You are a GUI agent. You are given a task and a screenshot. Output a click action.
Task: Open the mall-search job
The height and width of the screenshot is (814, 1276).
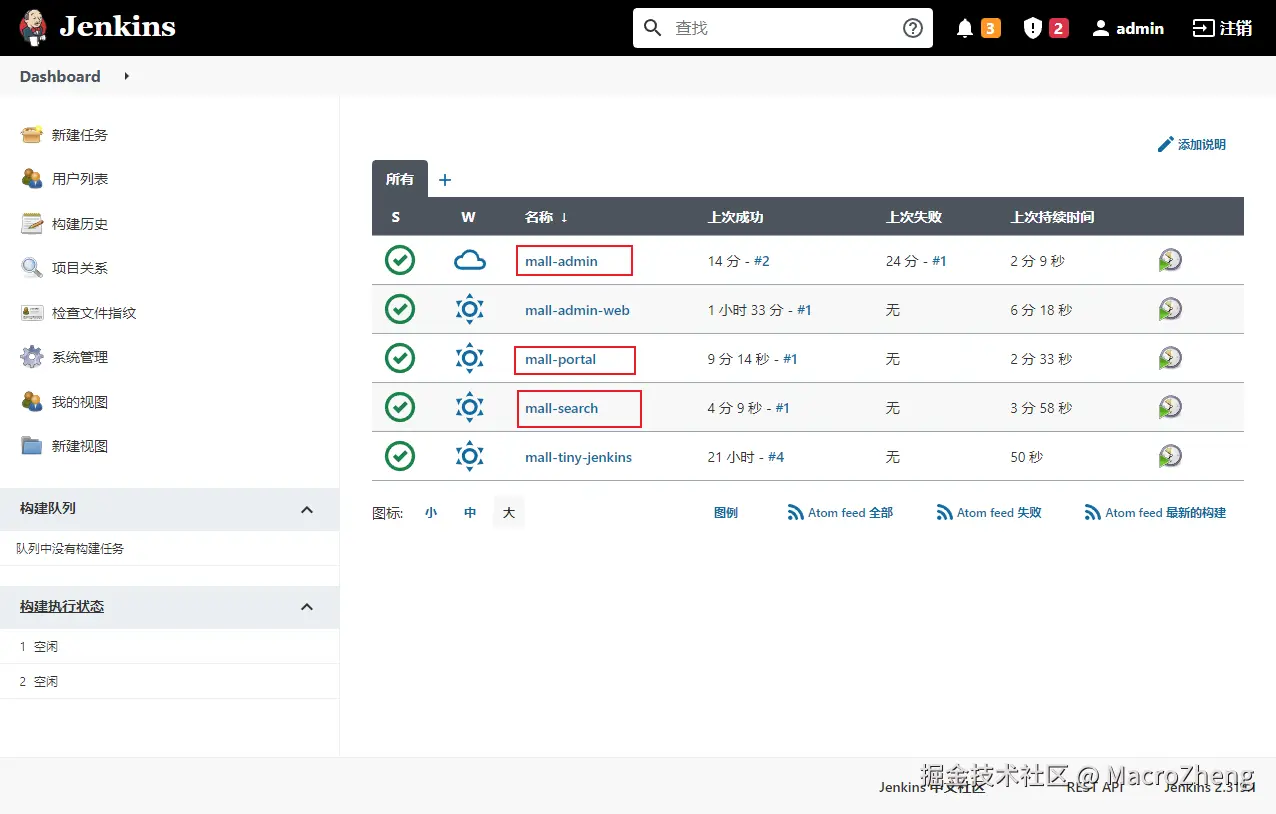(x=561, y=408)
